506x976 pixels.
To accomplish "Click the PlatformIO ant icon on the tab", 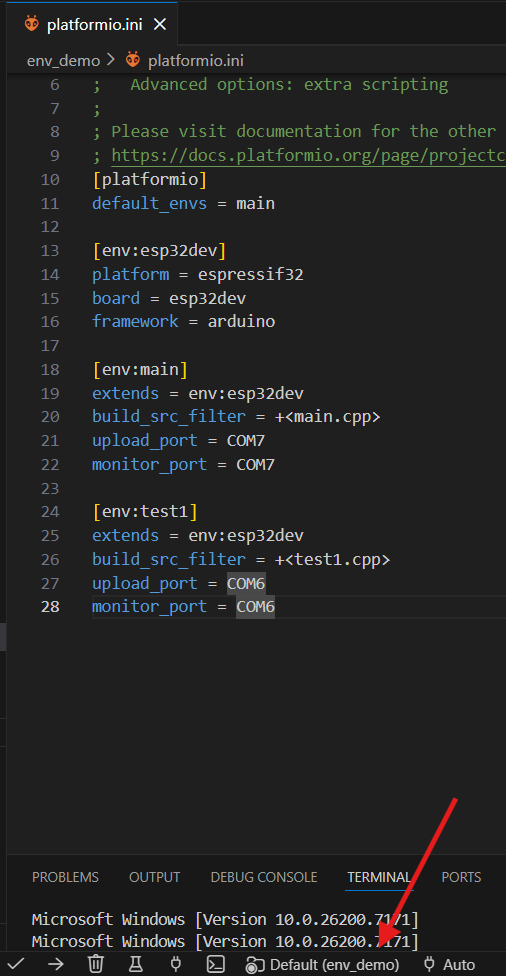I will click(32, 24).
